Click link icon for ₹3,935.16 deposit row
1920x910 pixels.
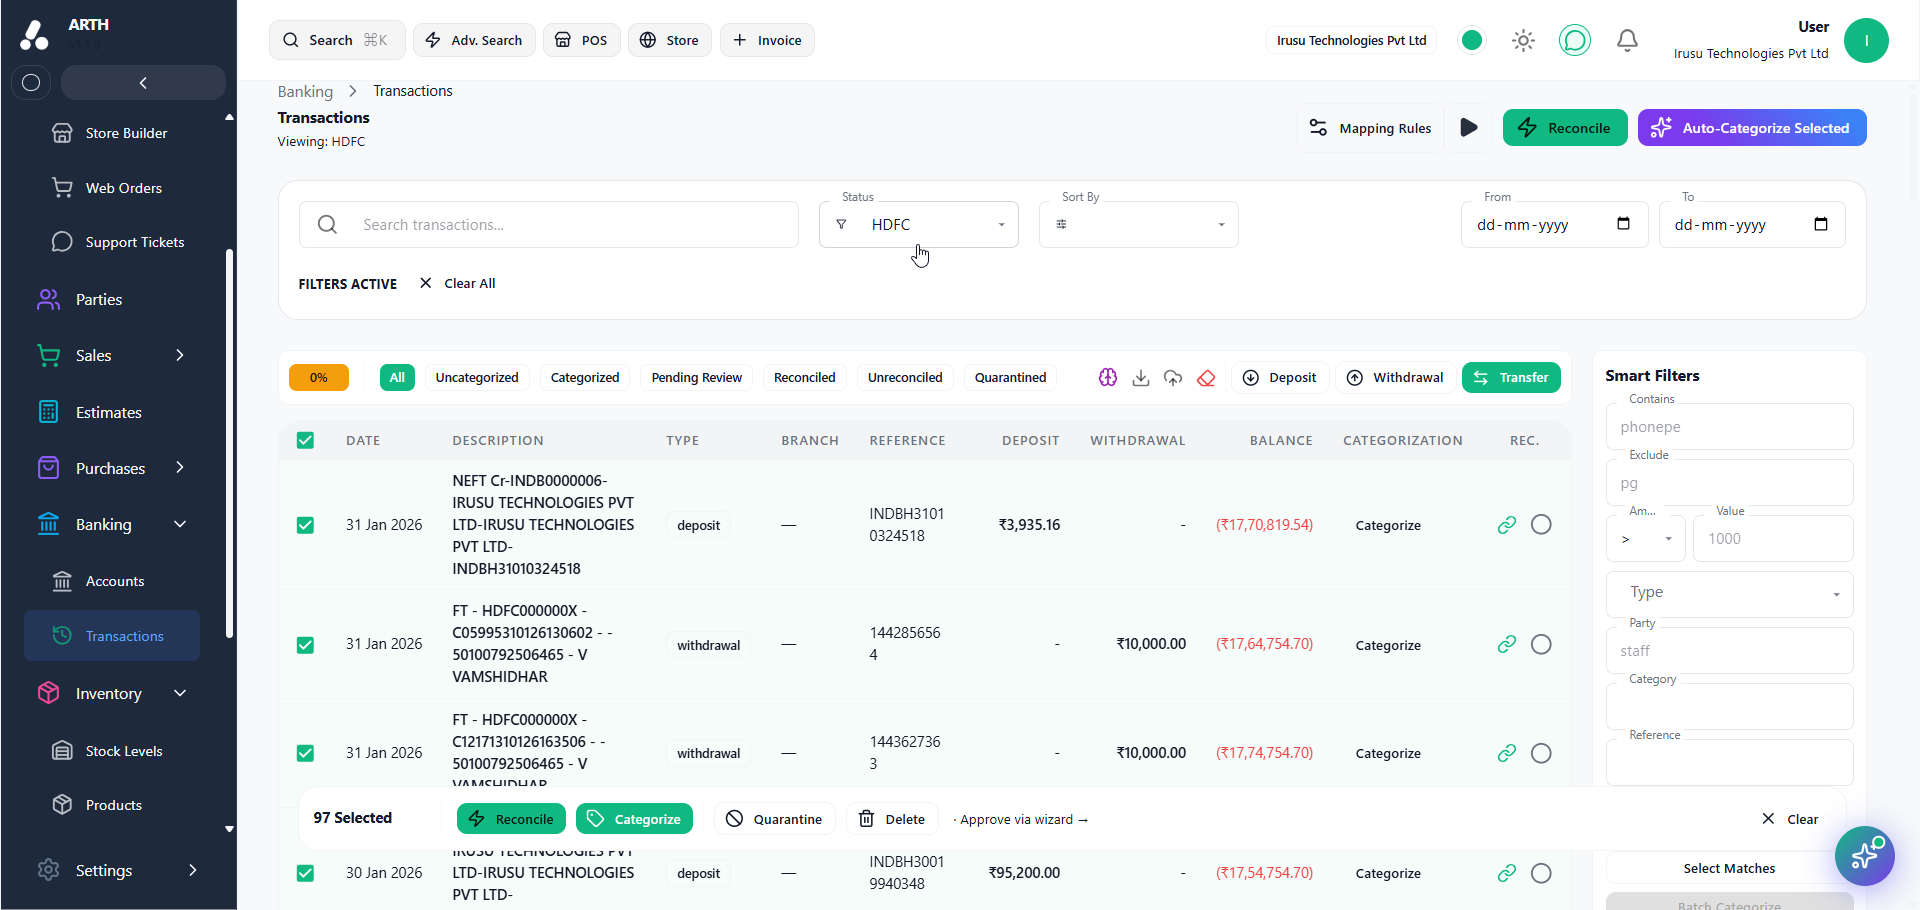[x=1507, y=525]
